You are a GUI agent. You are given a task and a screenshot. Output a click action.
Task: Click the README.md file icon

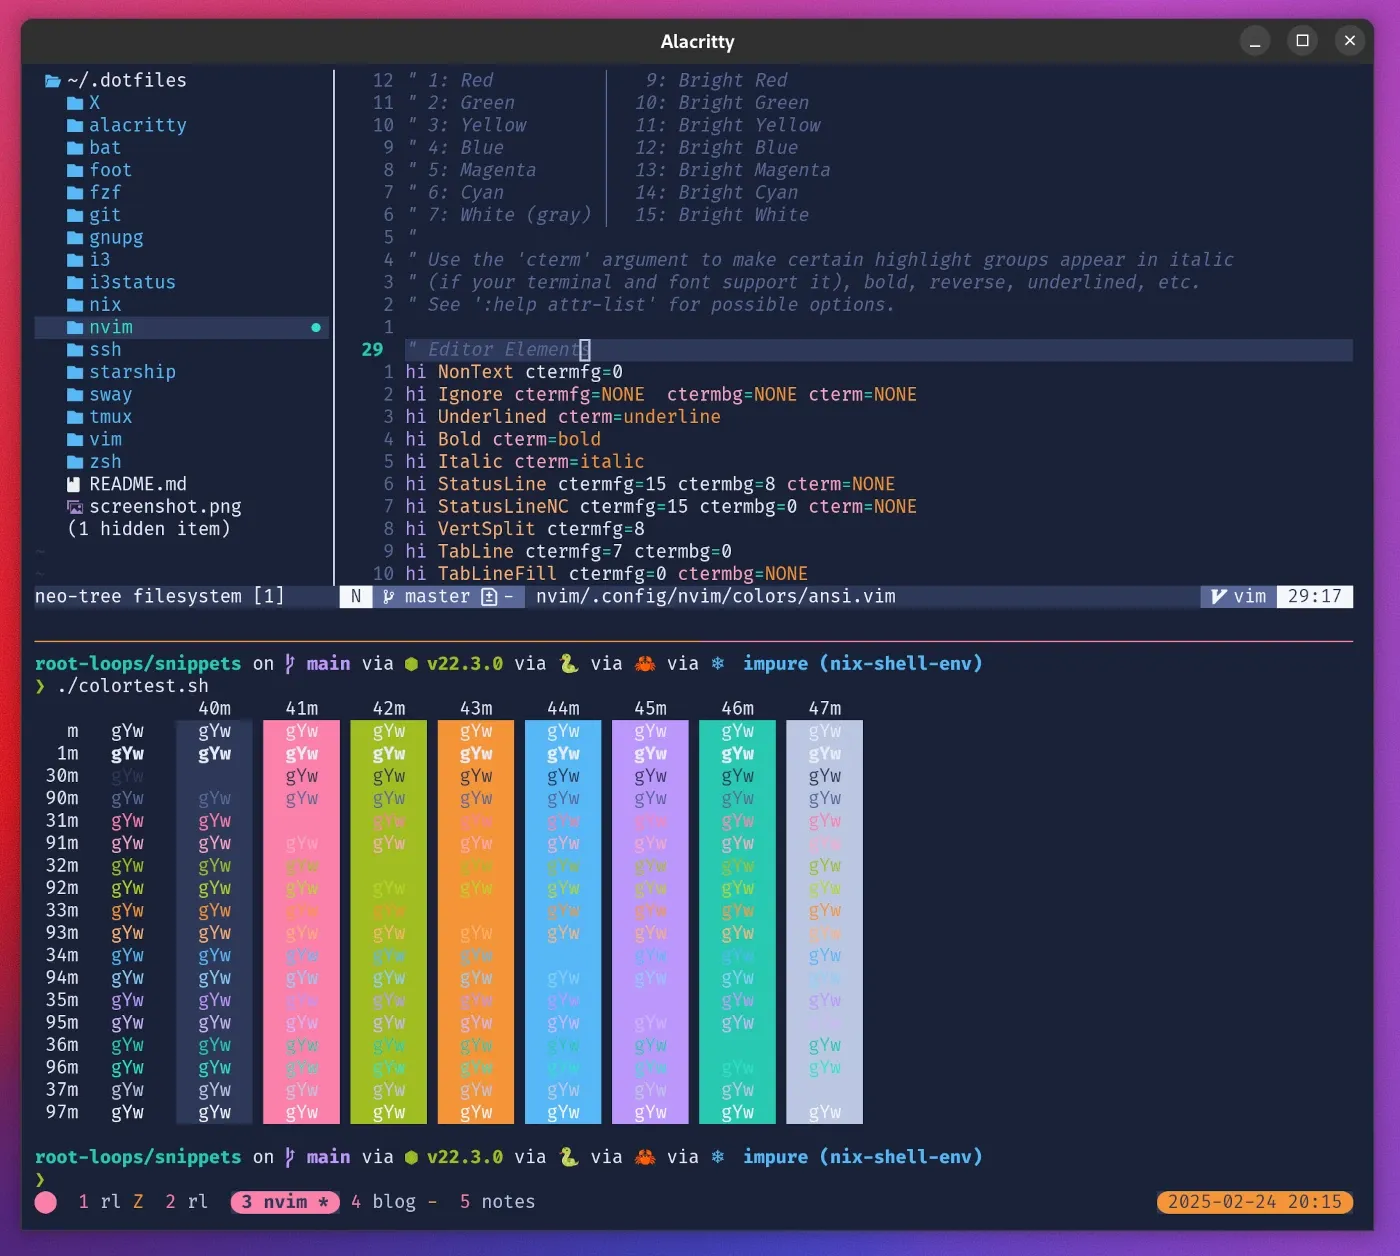74,485
